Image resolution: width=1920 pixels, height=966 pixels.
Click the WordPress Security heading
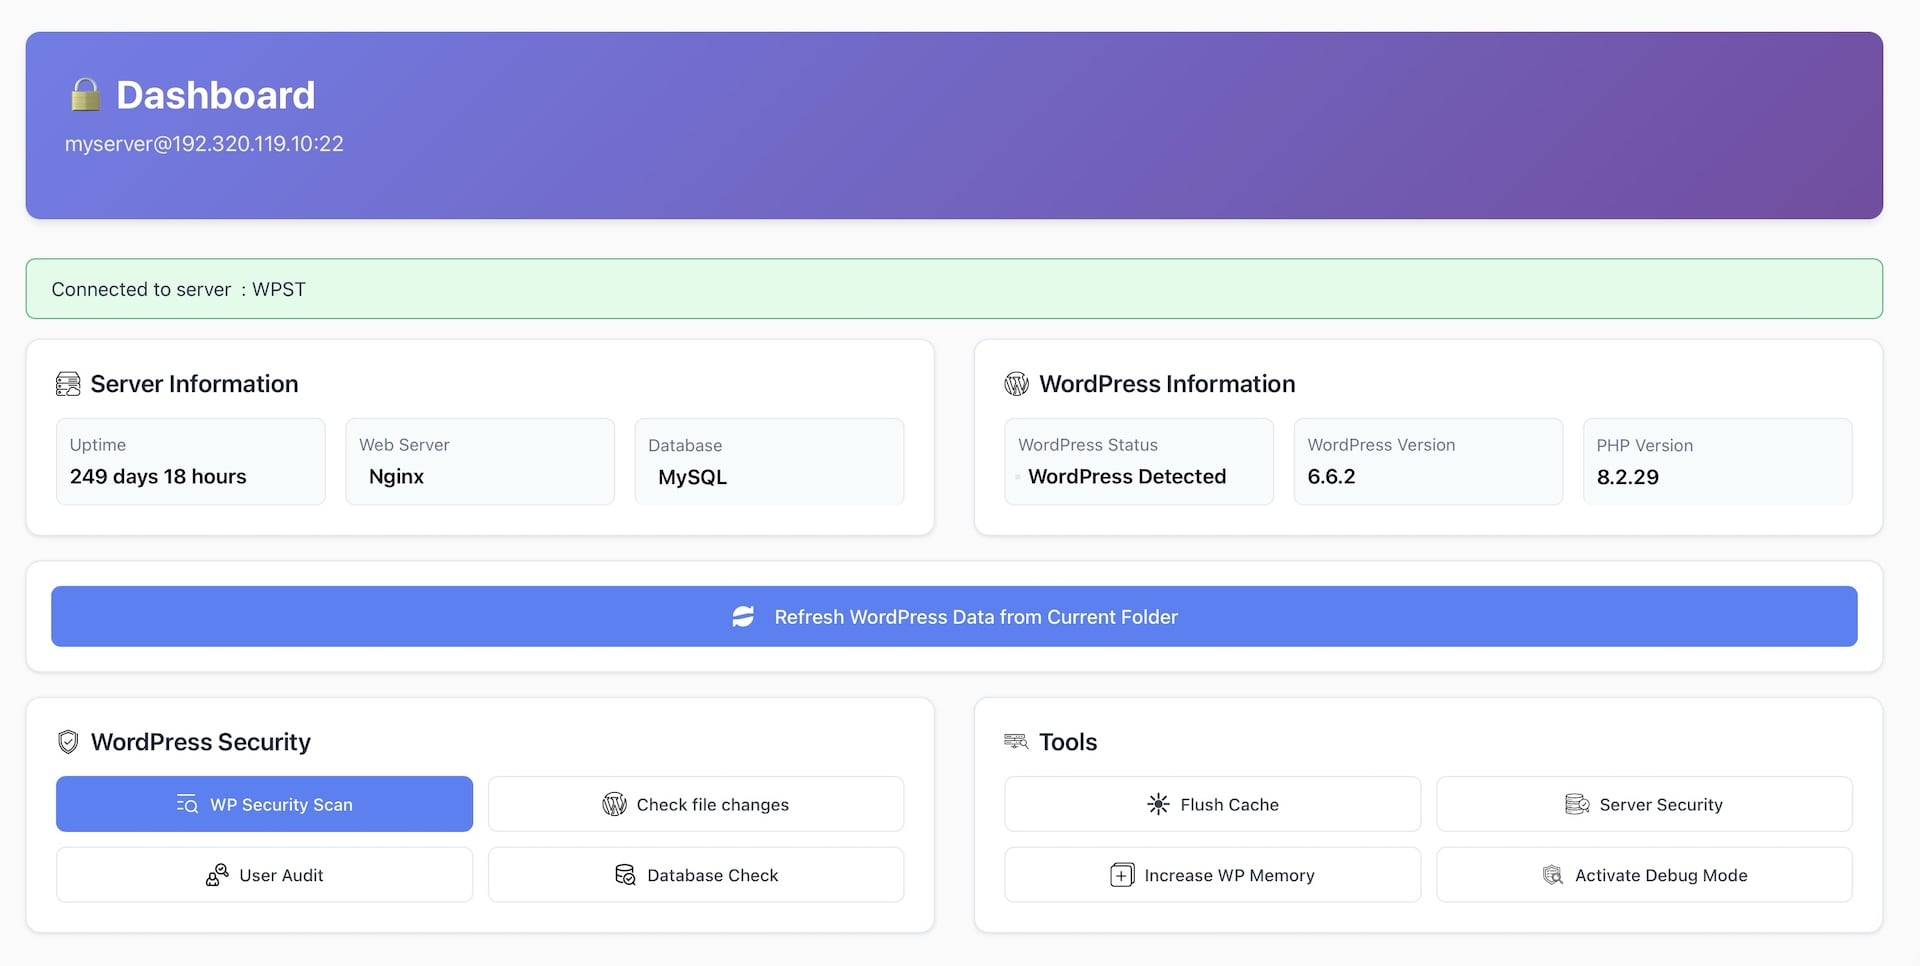201,742
